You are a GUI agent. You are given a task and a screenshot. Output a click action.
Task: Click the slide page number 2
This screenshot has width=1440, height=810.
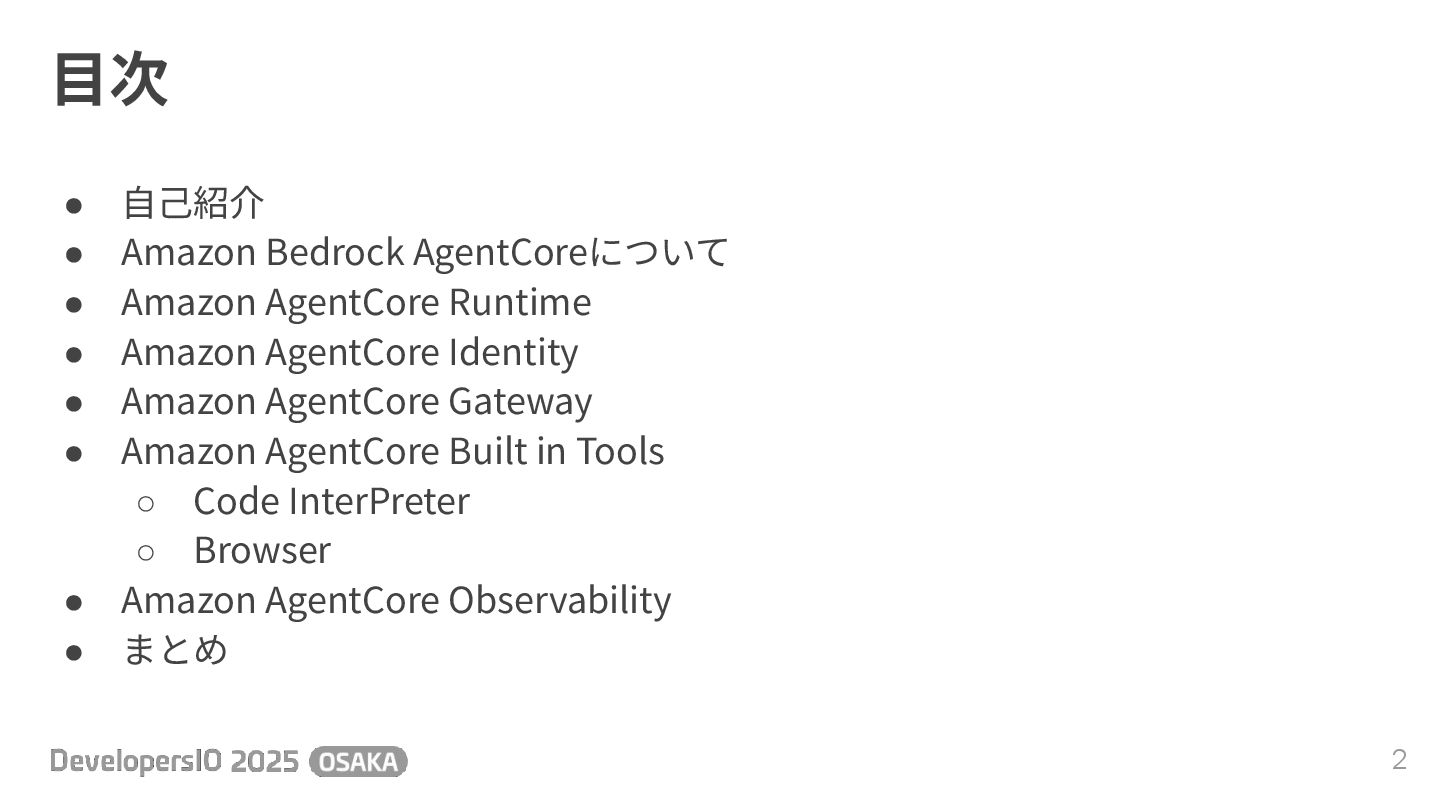1399,760
